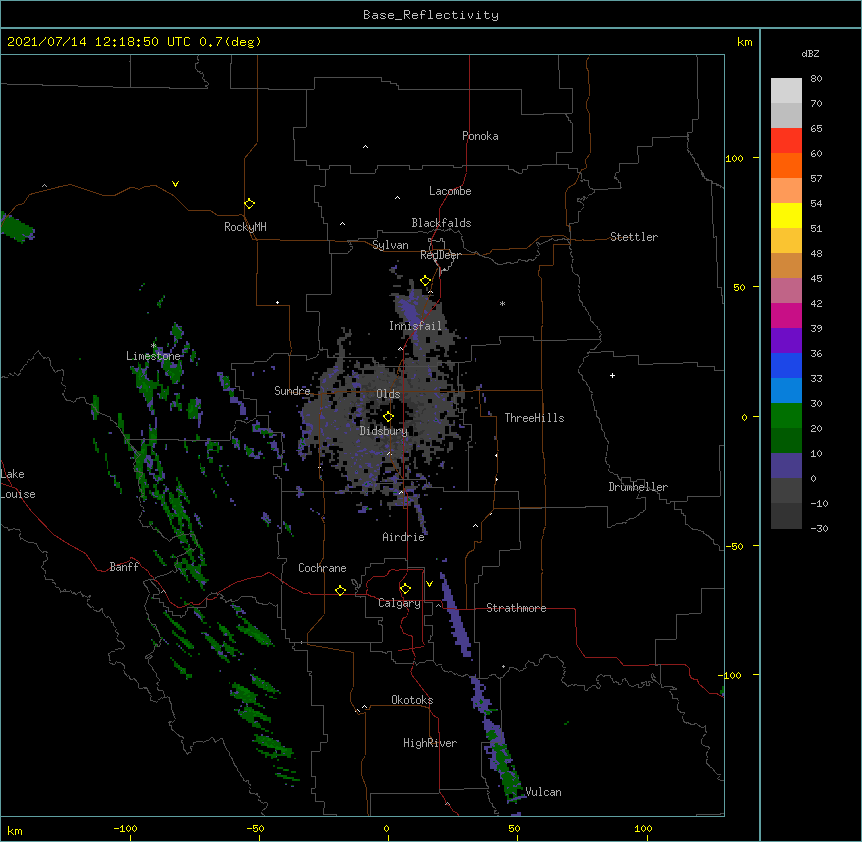Click the Stettler city label
The height and width of the screenshot is (842, 862).
point(634,237)
